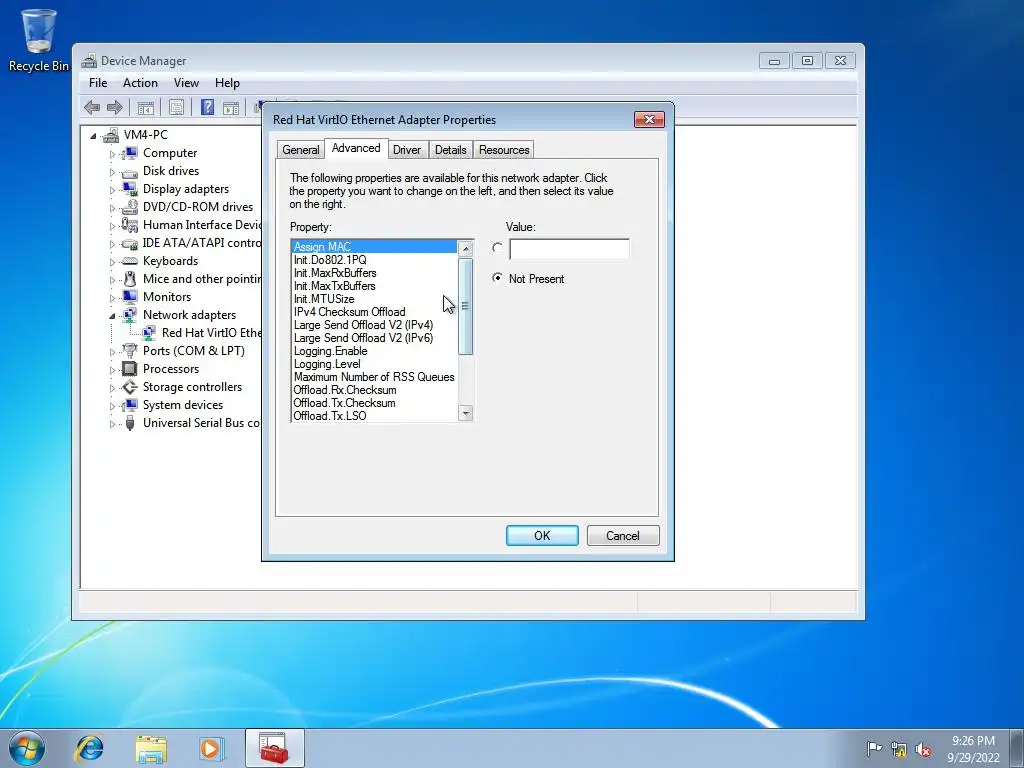1024x768 pixels.
Task: Click the property list scroll-up arrow
Action: point(466,248)
